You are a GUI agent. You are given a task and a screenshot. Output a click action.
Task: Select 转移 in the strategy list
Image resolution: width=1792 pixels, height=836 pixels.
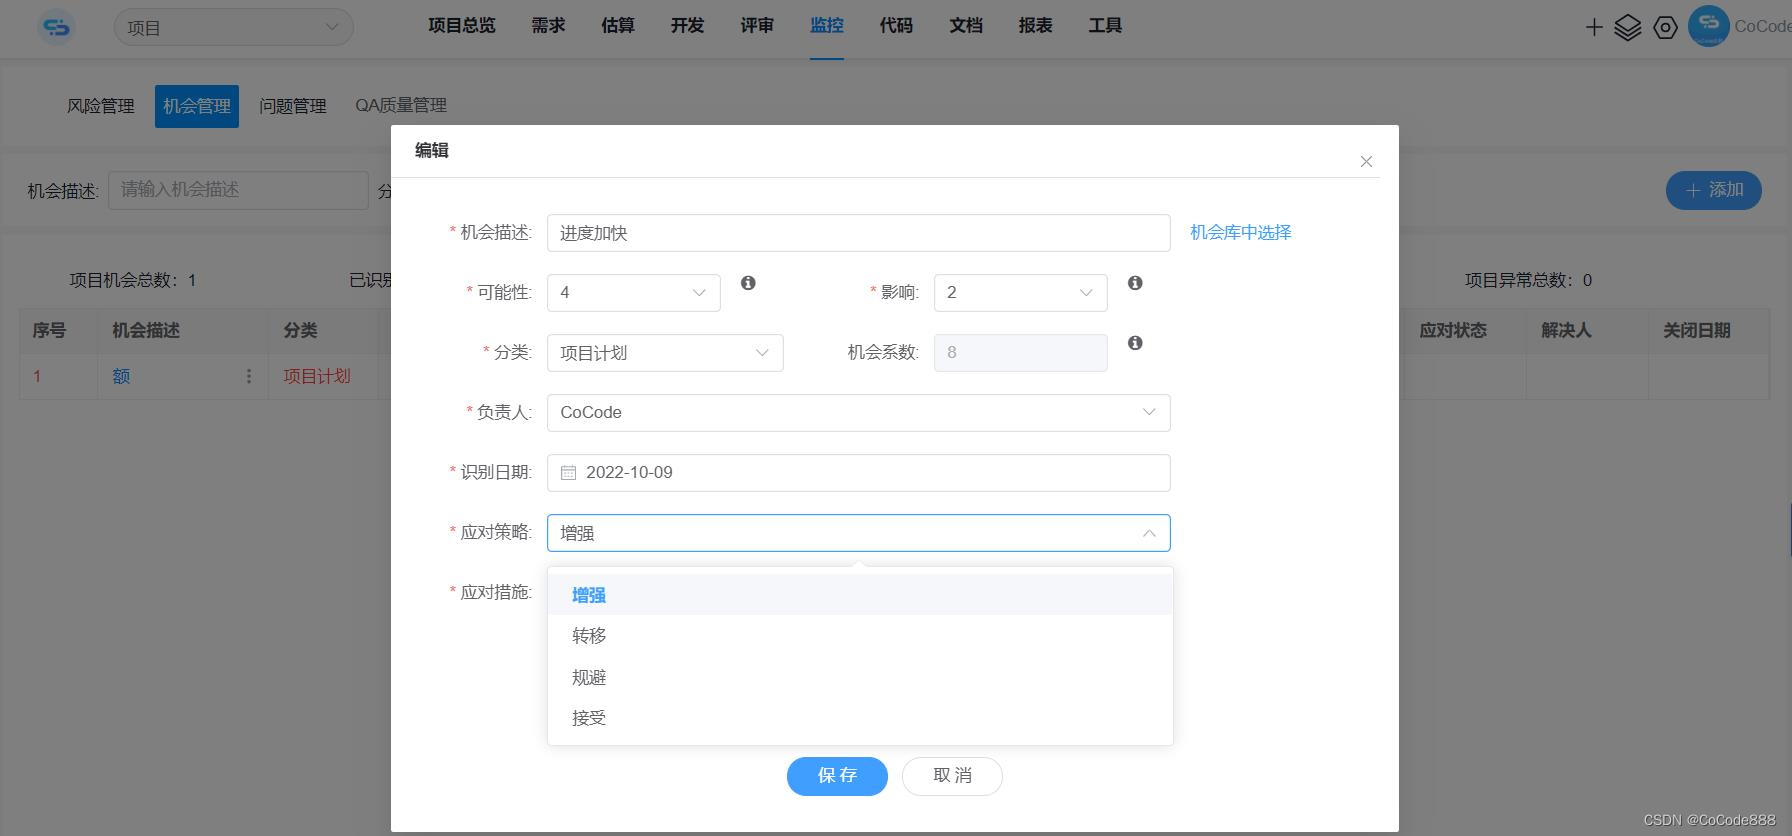860,636
